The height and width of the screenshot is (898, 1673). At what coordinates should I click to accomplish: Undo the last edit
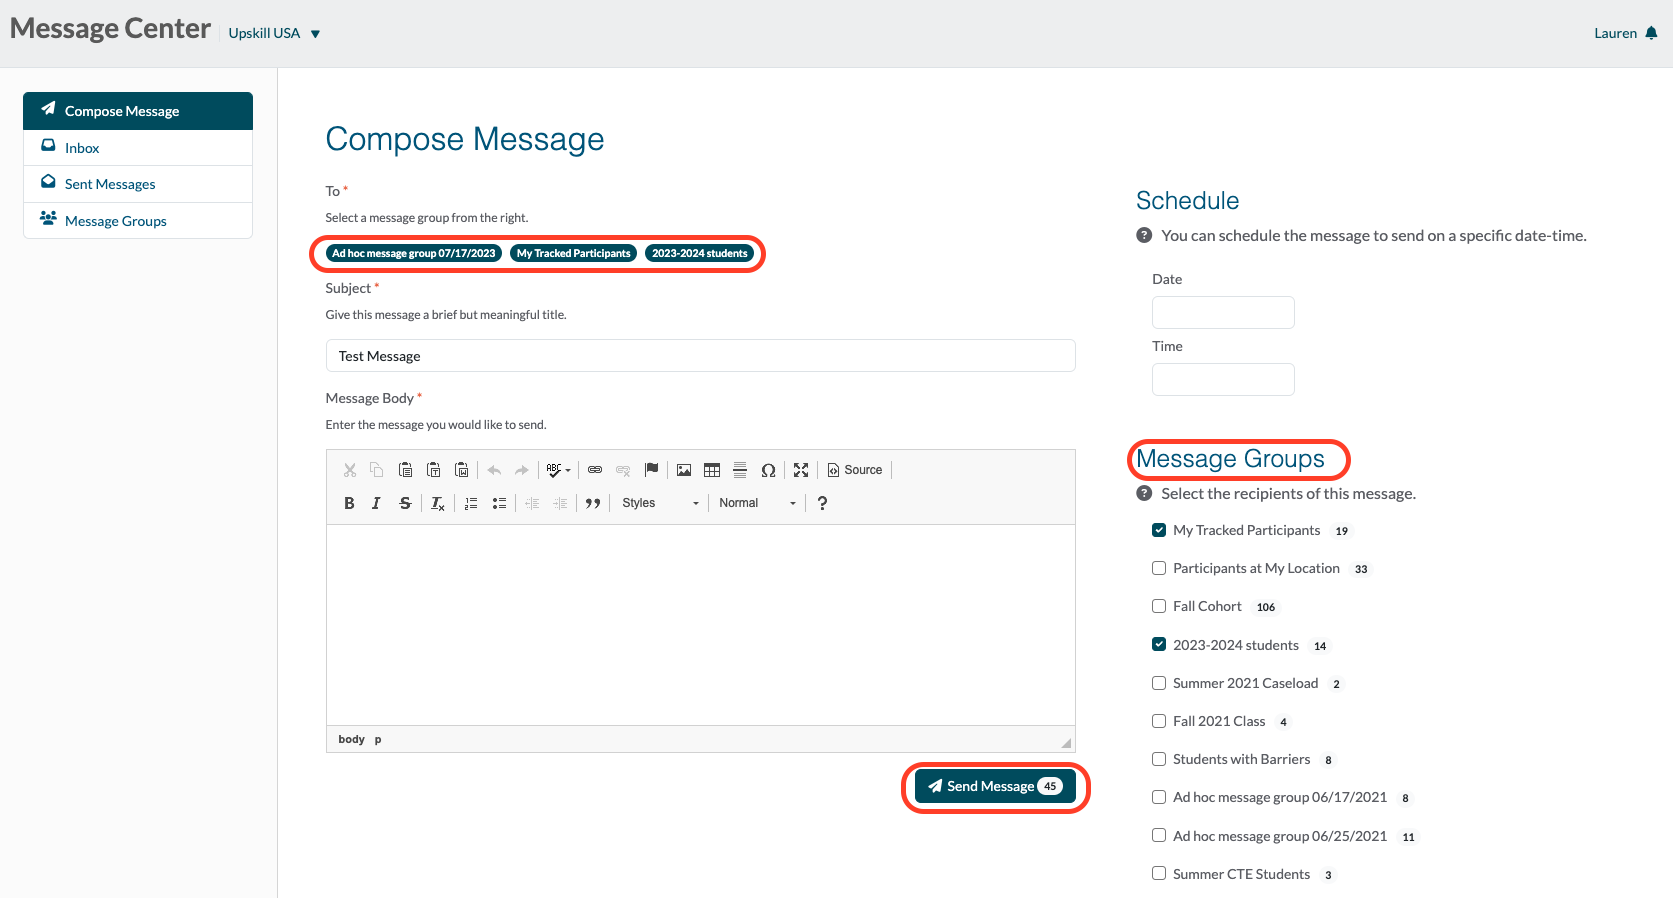[494, 470]
